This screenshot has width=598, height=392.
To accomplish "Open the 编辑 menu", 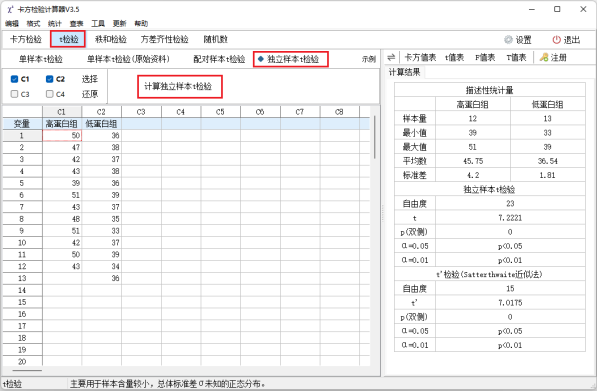I will (x=12, y=24).
